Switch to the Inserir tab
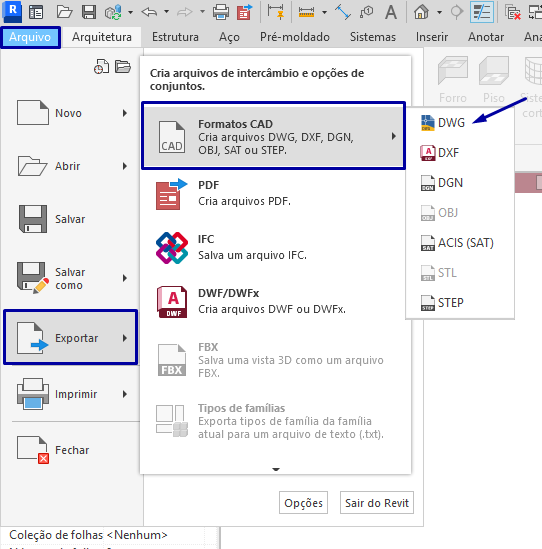542x549 pixels. tap(432, 37)
